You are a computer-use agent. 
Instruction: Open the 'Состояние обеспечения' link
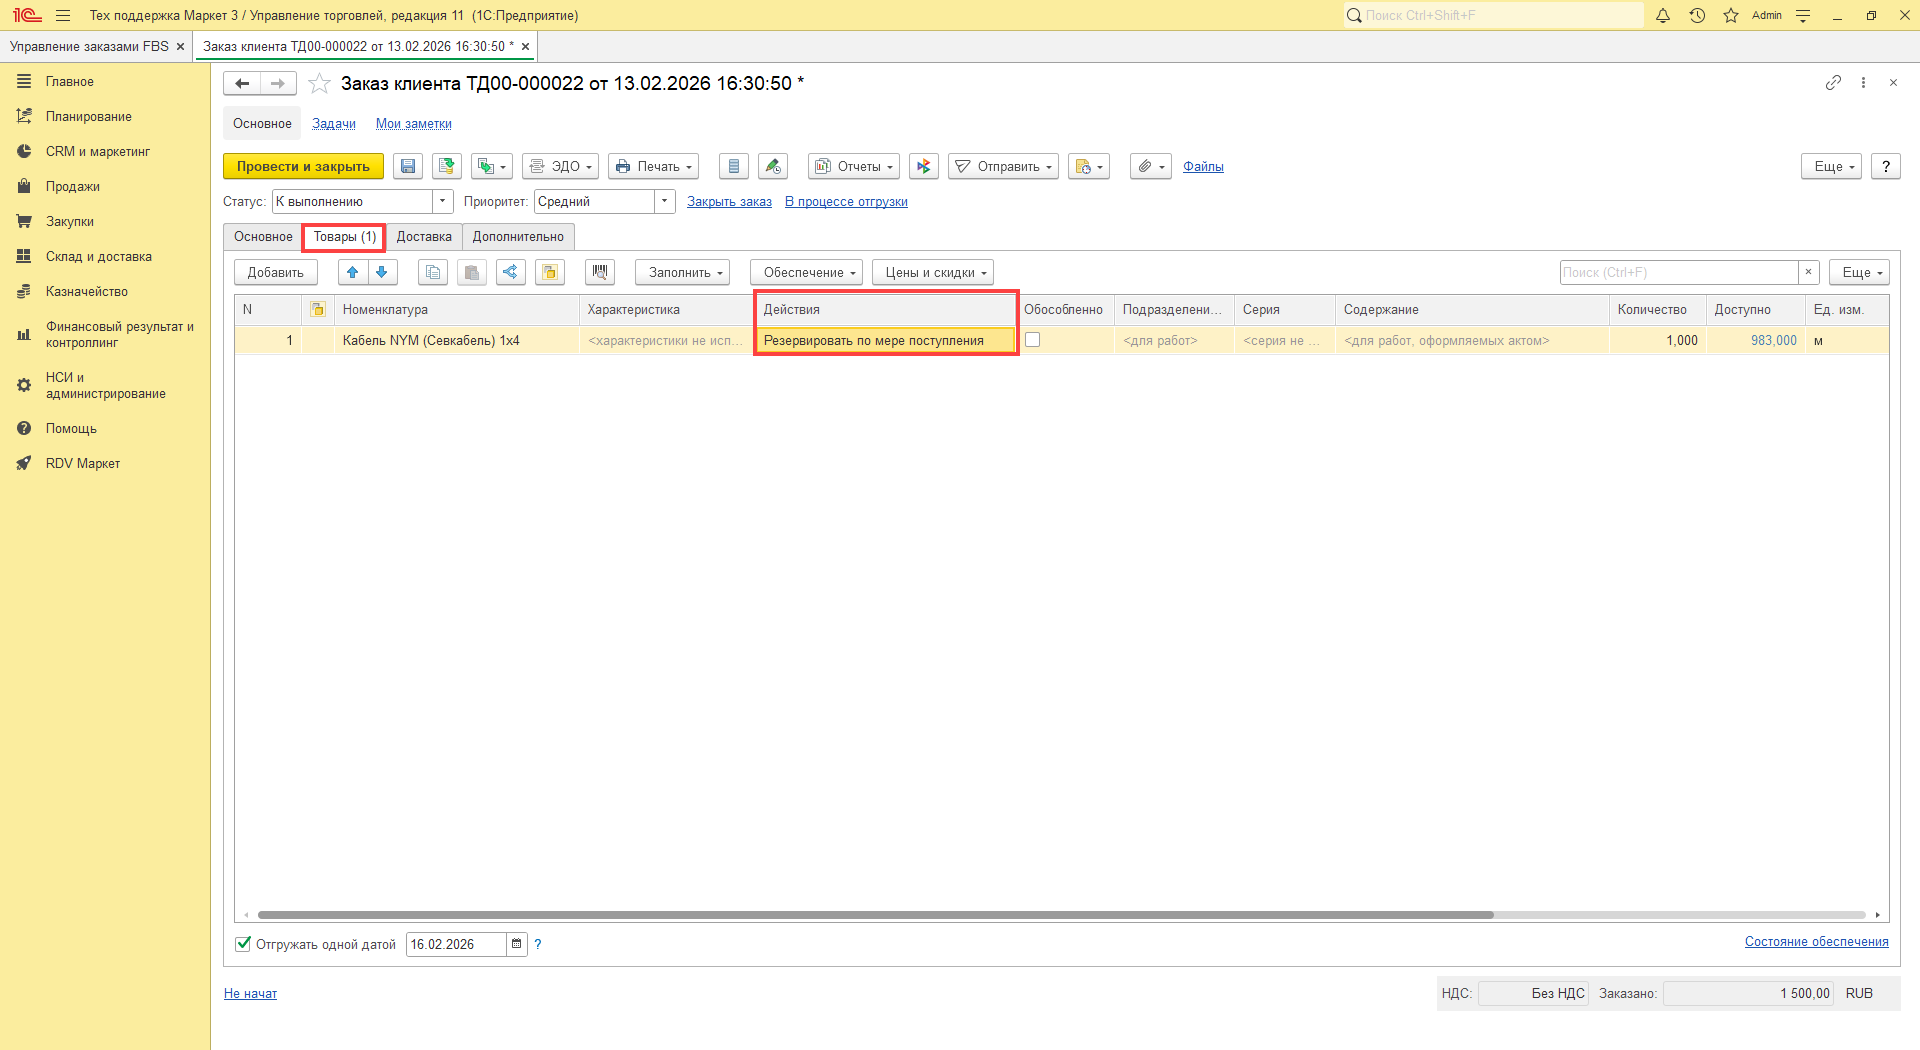pyautogui.click(x=1816, y=942)
